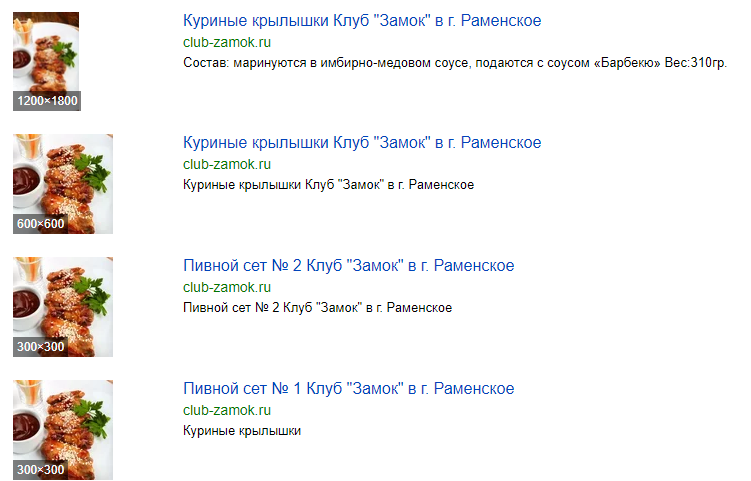This screenshot has width=751, height=481.
Task: Click description text under second result's URL
Action: (328, 185)
